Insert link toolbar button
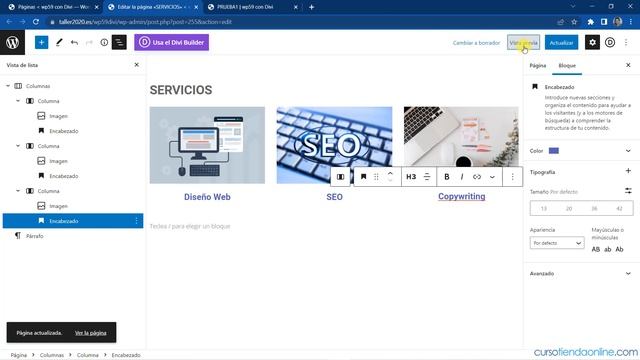Screen dimensions: 640x360 coord(477,177)
